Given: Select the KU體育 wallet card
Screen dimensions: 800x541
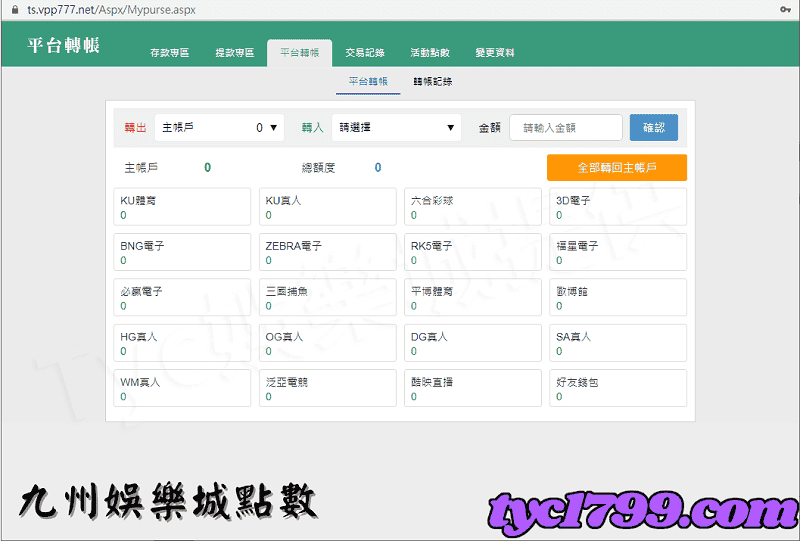Looking at the screenshot, I should coord(182,207).
